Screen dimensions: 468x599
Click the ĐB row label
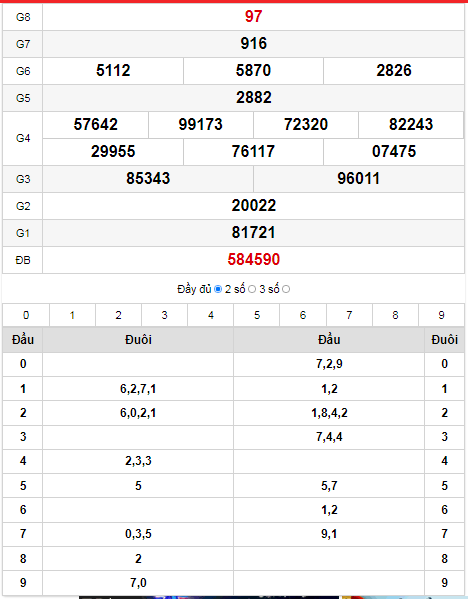click(23, 261)
